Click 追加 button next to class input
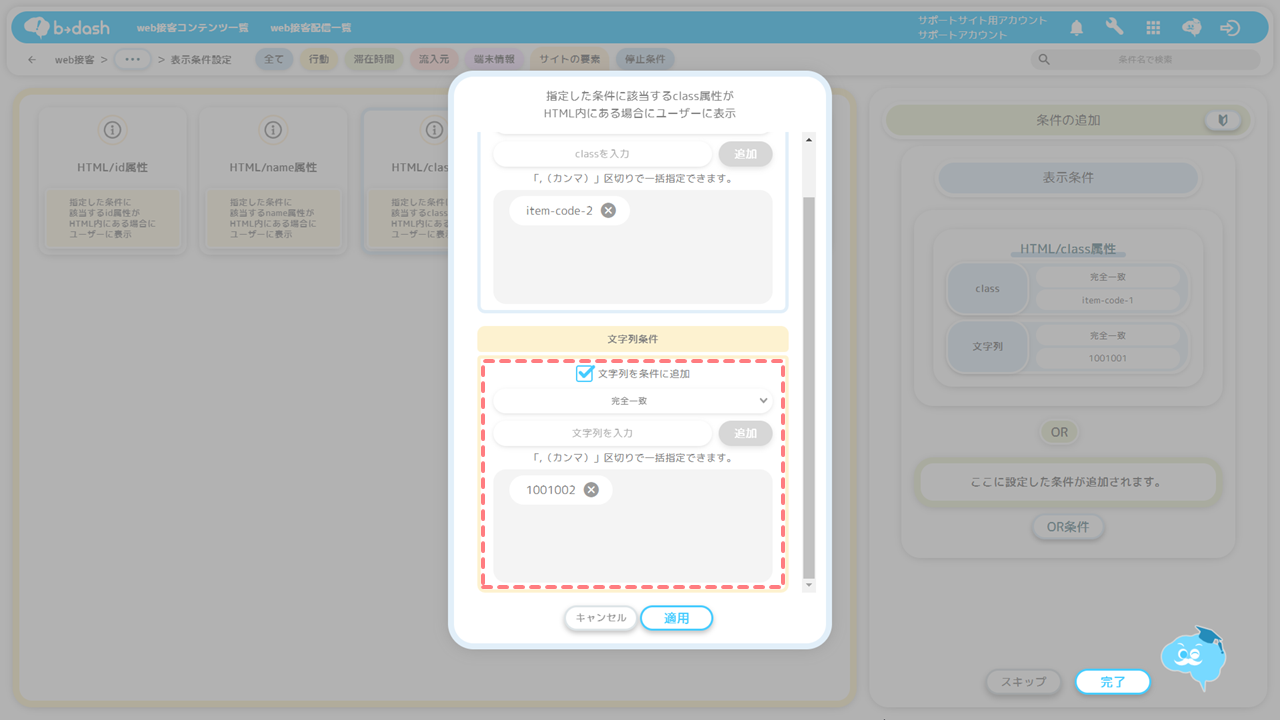The width and height of the screenshot is (1280, 720). (x=746, y=154)
